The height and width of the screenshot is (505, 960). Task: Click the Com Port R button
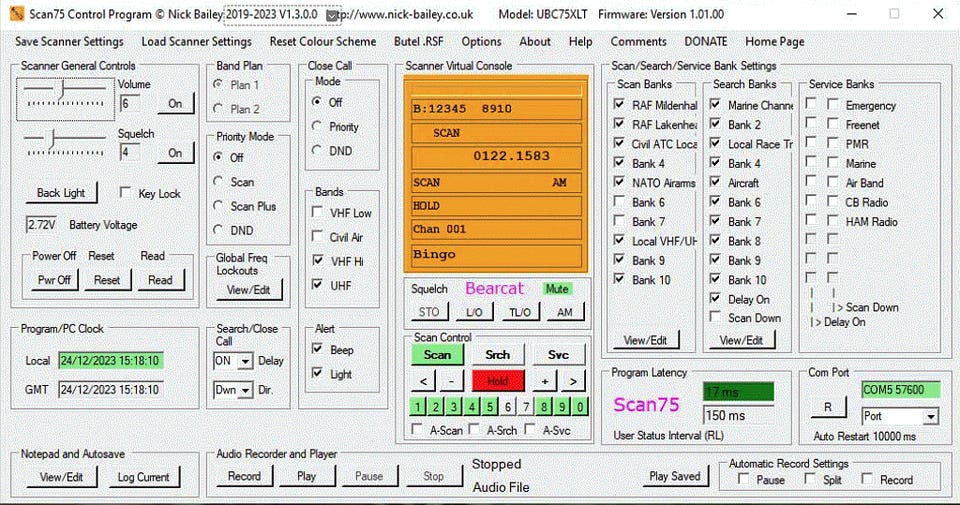(828, 407)
